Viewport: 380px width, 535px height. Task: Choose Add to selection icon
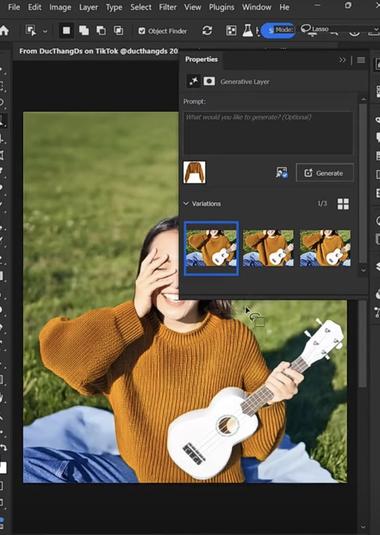84,31
